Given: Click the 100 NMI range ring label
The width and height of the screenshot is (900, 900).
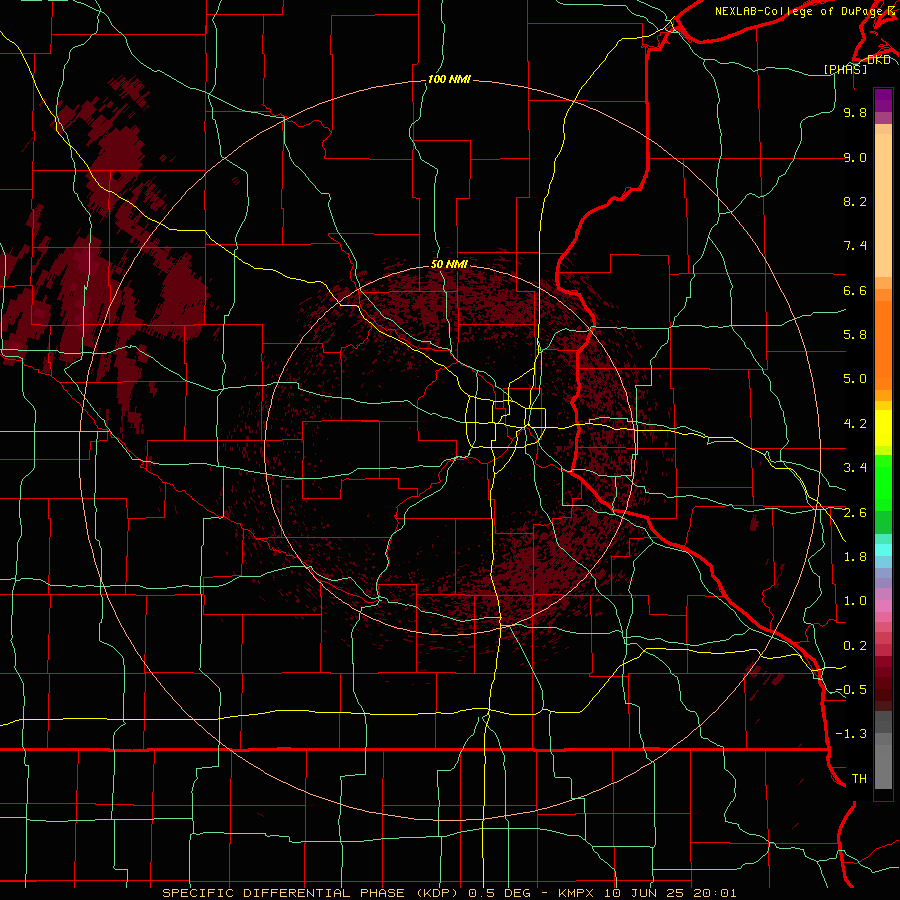Looking at the screenshot, I should pos(449,79).
